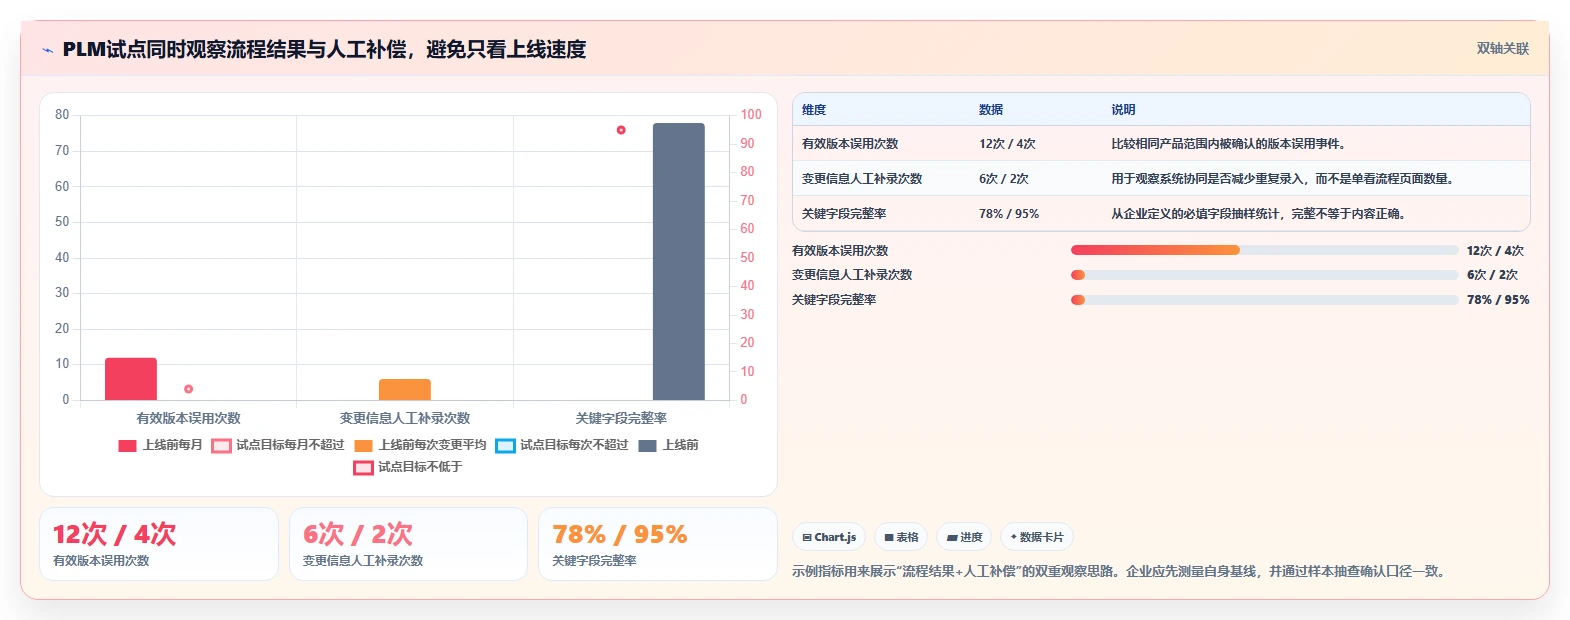Viewport: 1570px width, 620px height.
Task: Toggle the blue 试点目标每次不超过 legend item
Action: (x=562, y=445)
